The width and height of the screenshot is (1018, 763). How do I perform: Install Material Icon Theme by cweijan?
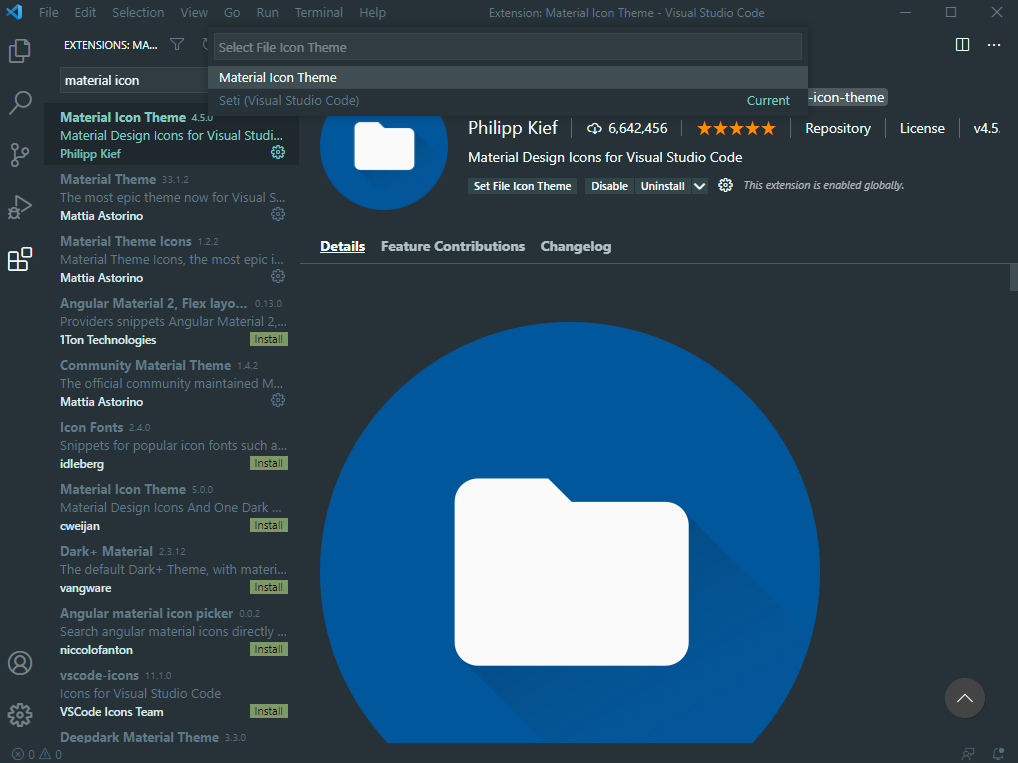pos(269,525)
